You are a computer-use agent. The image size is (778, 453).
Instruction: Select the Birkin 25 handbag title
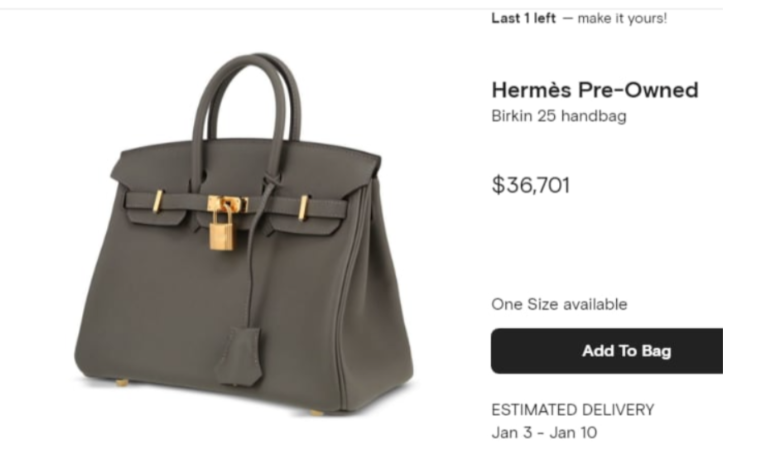pyautogui.click(x=559, y=116)
